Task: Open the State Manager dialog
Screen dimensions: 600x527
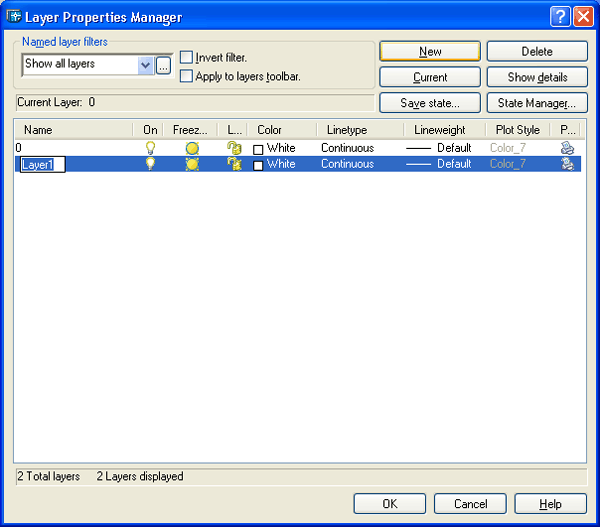Action: [x=537, y=103]
